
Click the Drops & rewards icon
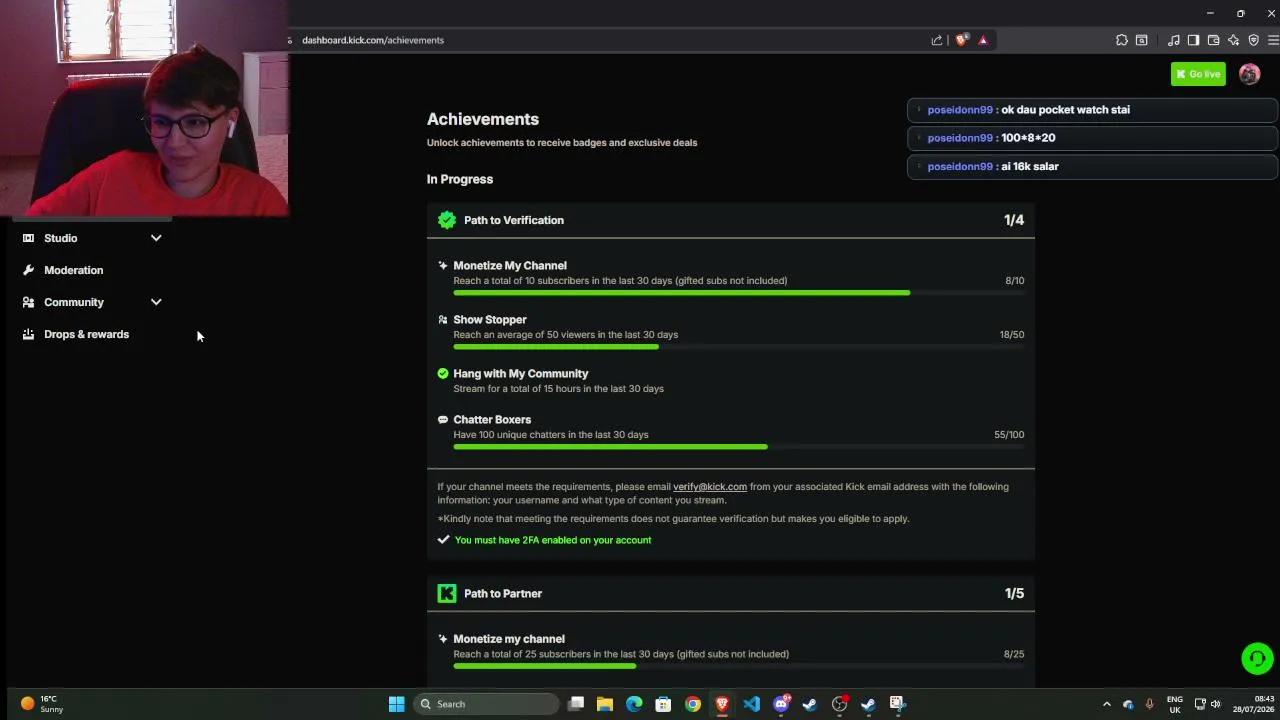[x=28, y=334]
